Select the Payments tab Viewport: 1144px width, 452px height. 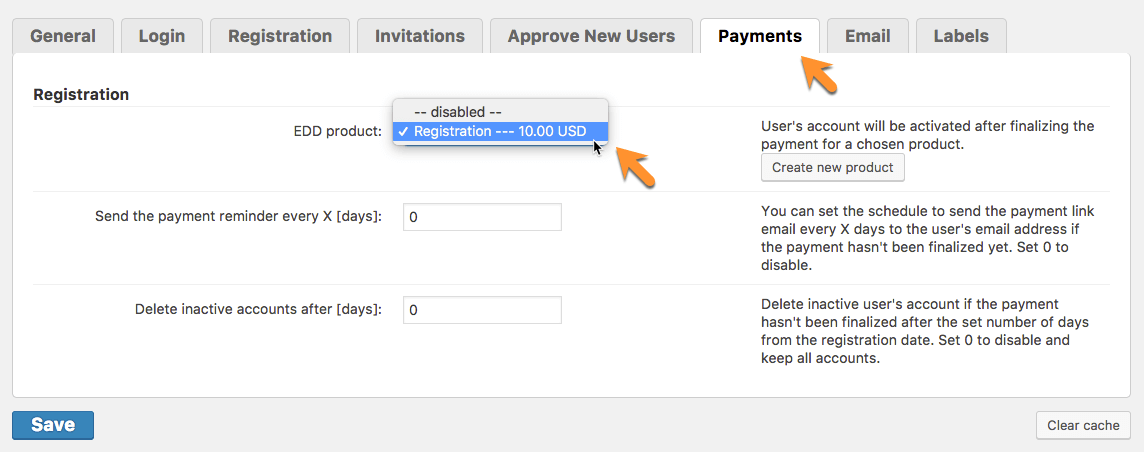click(x=760, y=36)
